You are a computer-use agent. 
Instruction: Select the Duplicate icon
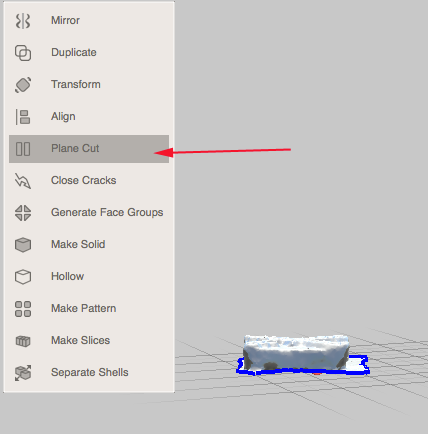click(x=23, y=53)
